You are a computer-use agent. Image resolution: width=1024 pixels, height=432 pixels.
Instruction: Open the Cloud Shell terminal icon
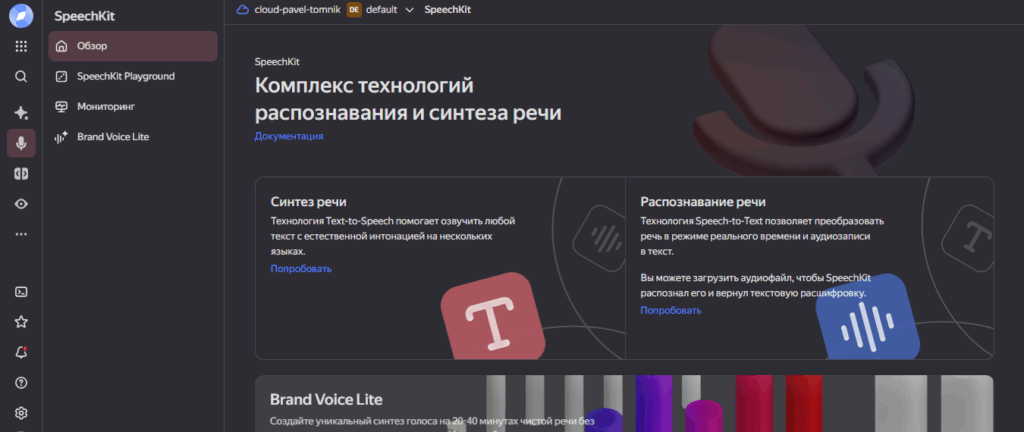(x=21, y=292)
